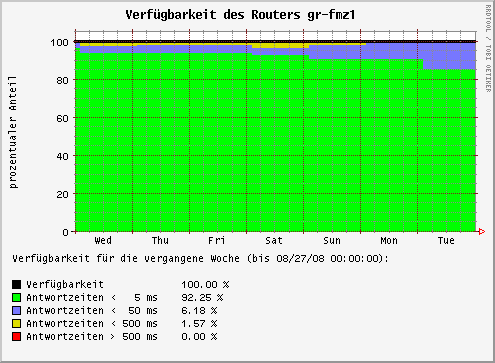Click the 'Antwortzeiten < 5 ms' legend label

pos(92,297)
